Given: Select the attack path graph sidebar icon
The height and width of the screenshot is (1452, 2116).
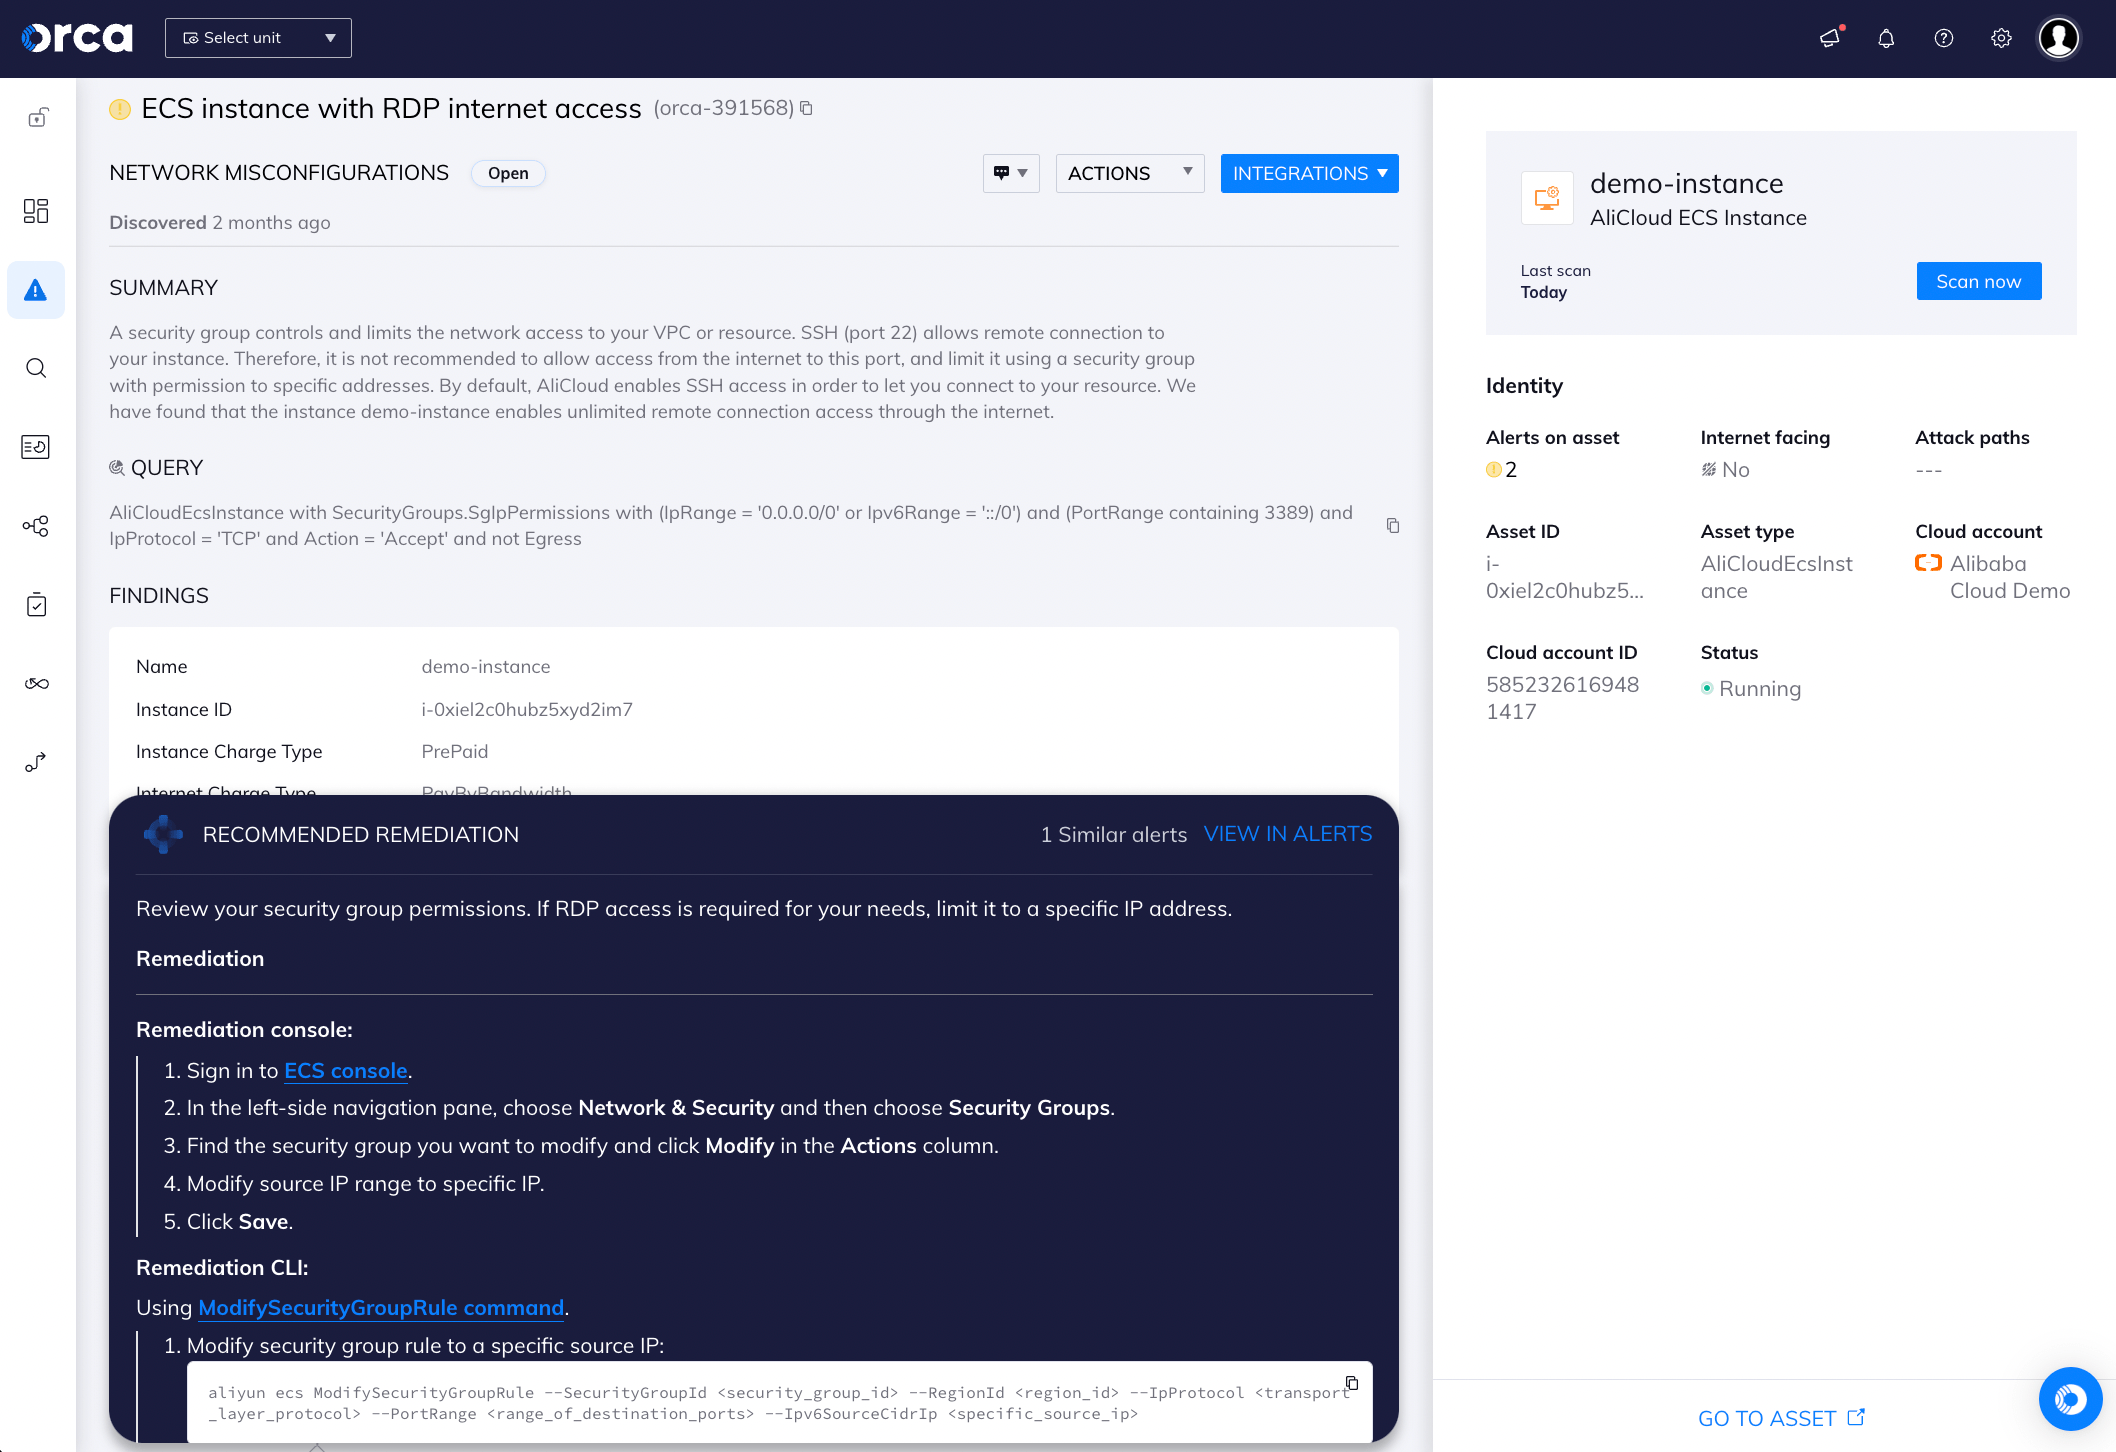Looking at the screenshot, I should [x=36, y=525].
